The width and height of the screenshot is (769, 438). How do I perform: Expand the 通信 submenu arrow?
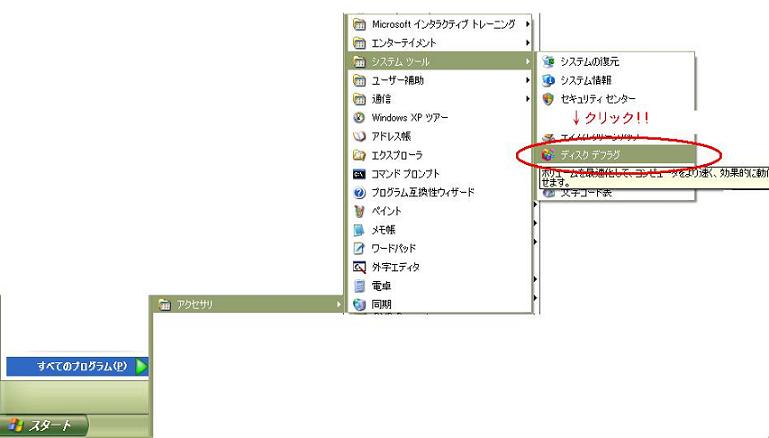(527, 99)
